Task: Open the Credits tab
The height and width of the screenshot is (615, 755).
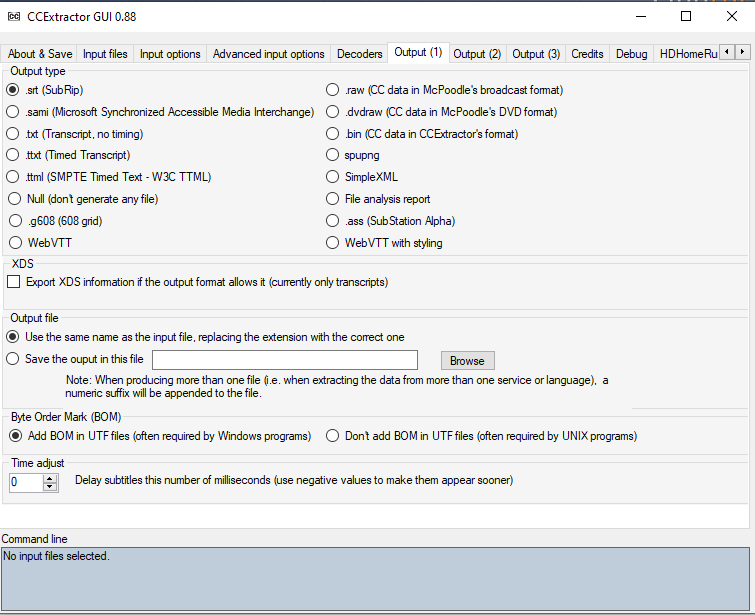Action: tap(587, 54)
